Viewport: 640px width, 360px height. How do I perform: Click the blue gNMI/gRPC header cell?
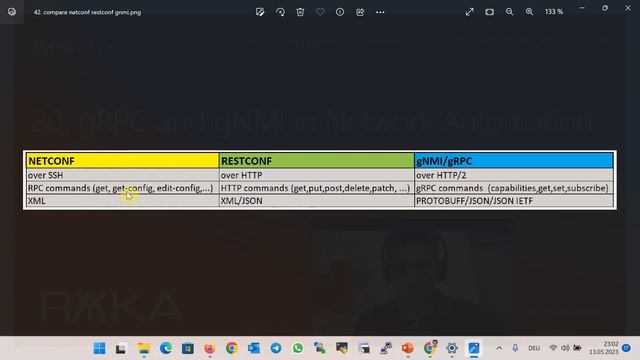tap(513, 161)
